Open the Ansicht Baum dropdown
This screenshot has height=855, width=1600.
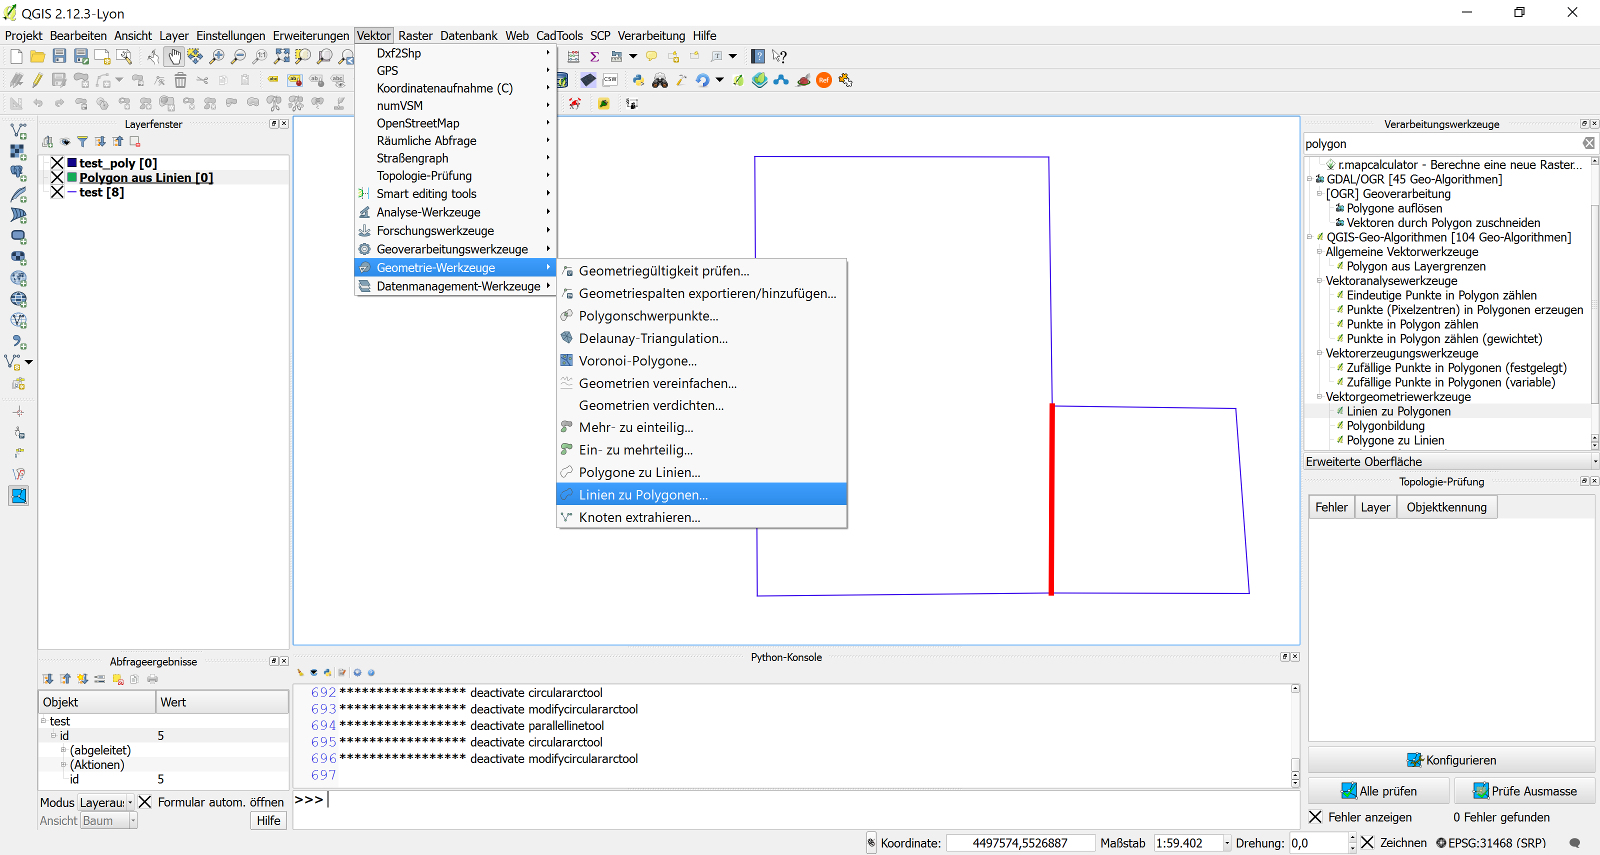coord(108,821)
